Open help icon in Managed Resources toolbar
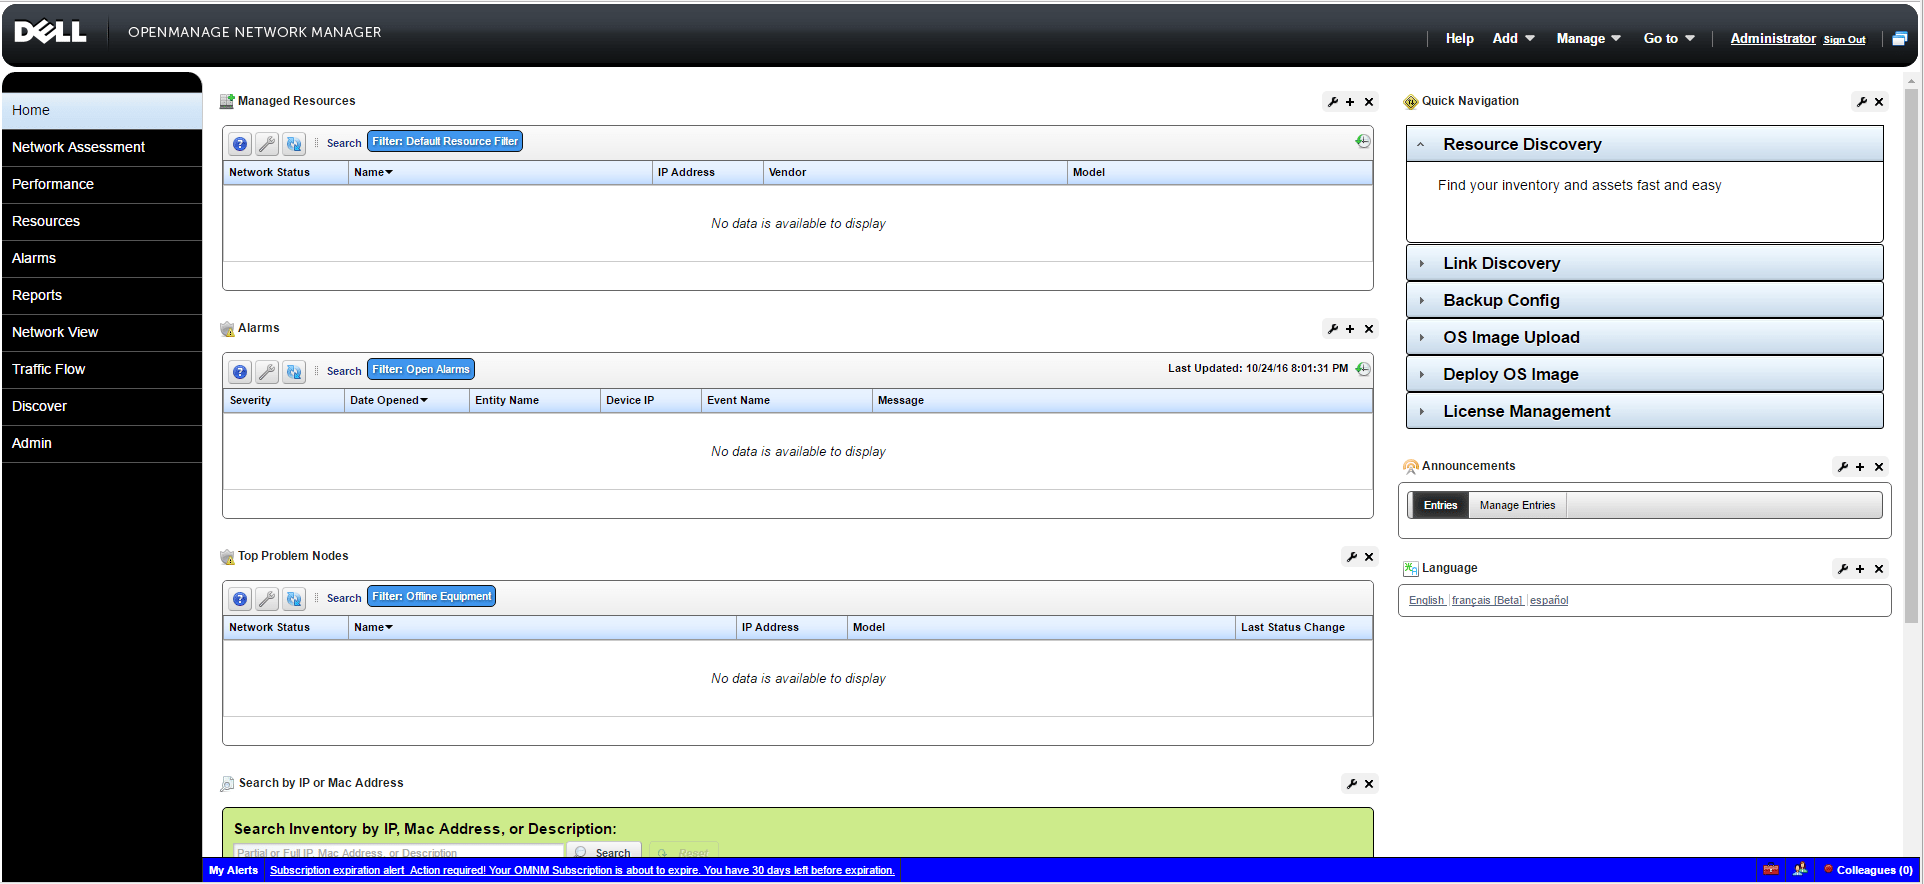This screenshot has width=1924, height=884. pos(240,144)
